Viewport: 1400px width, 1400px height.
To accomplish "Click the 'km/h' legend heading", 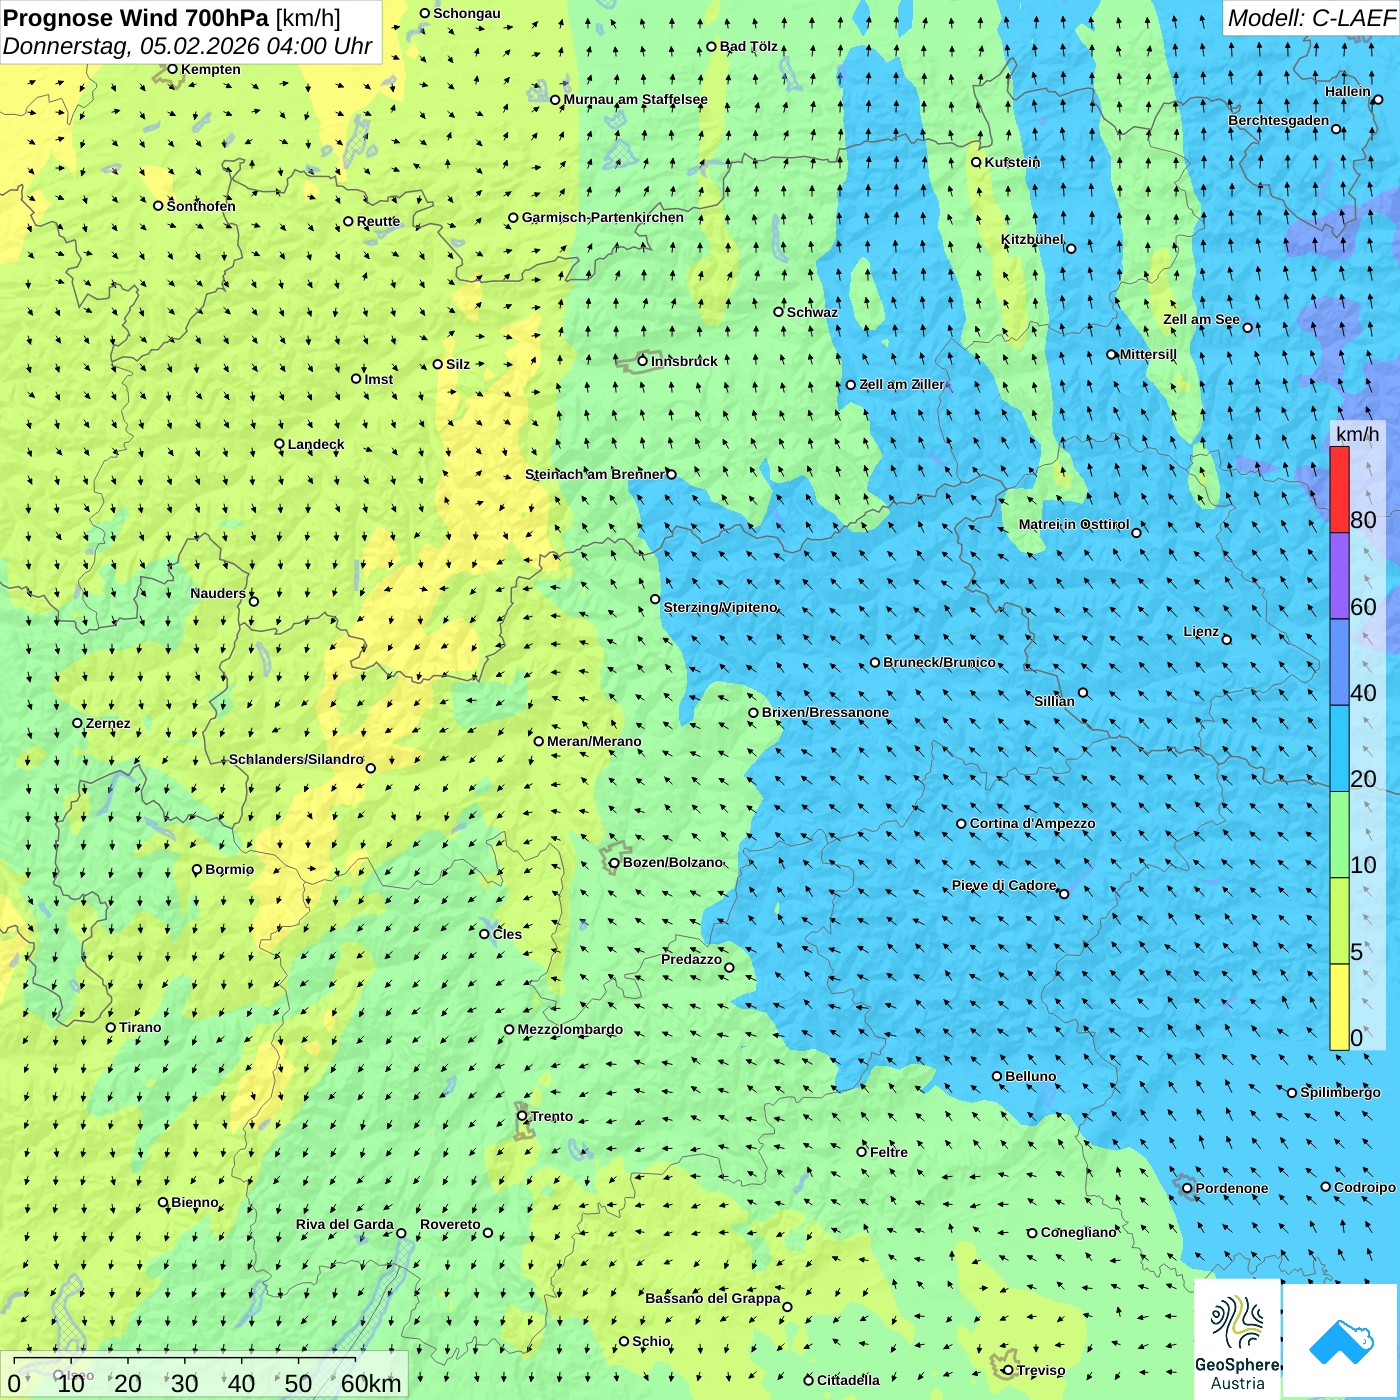I will (x=1357, y=434).
